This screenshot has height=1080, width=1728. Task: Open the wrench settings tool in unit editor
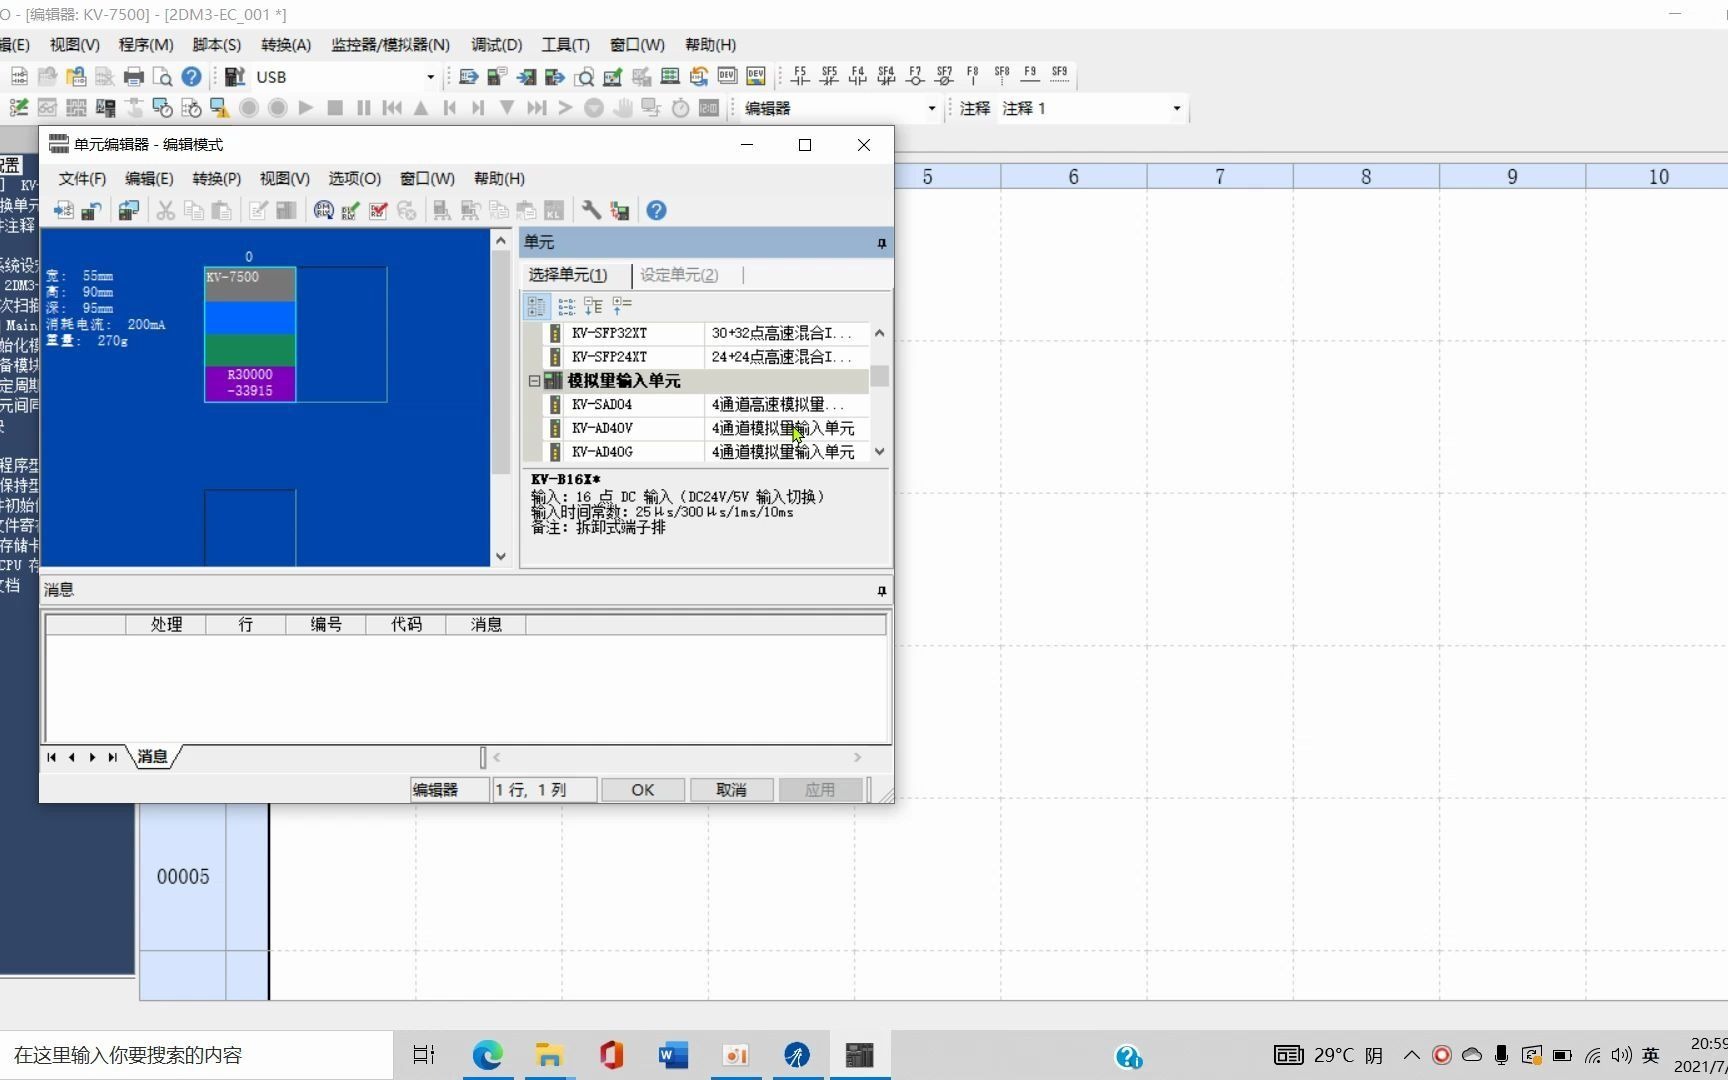[x=591, y=210]
